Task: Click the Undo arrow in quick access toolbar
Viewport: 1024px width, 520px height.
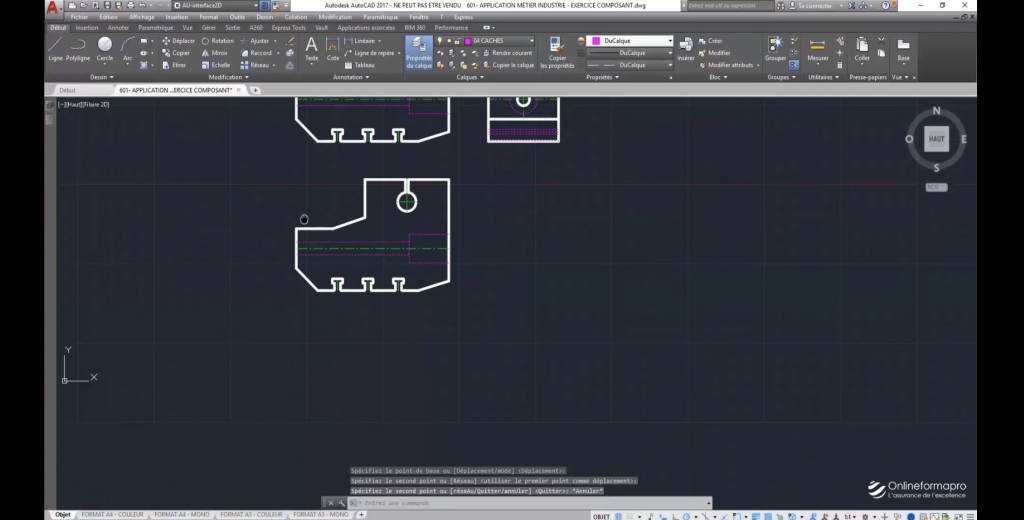Action: pyautogui.click(x=142, y=5)
